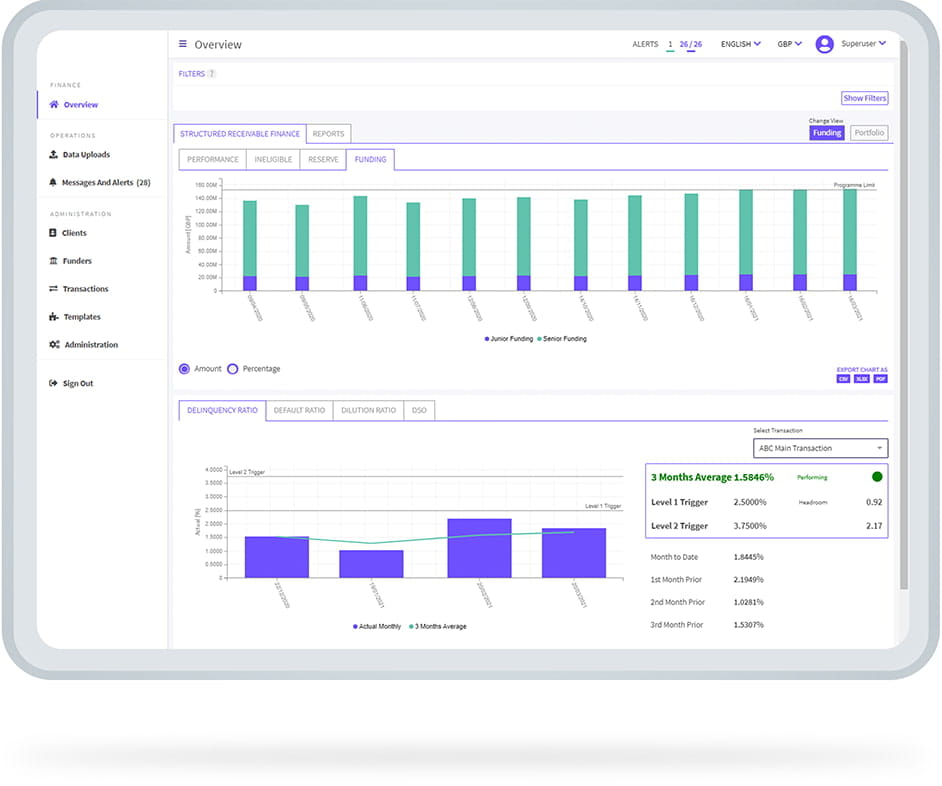Screen dimensions: 942x786
Task: Open the Reports tab
Action: click(x=328, y=134)
